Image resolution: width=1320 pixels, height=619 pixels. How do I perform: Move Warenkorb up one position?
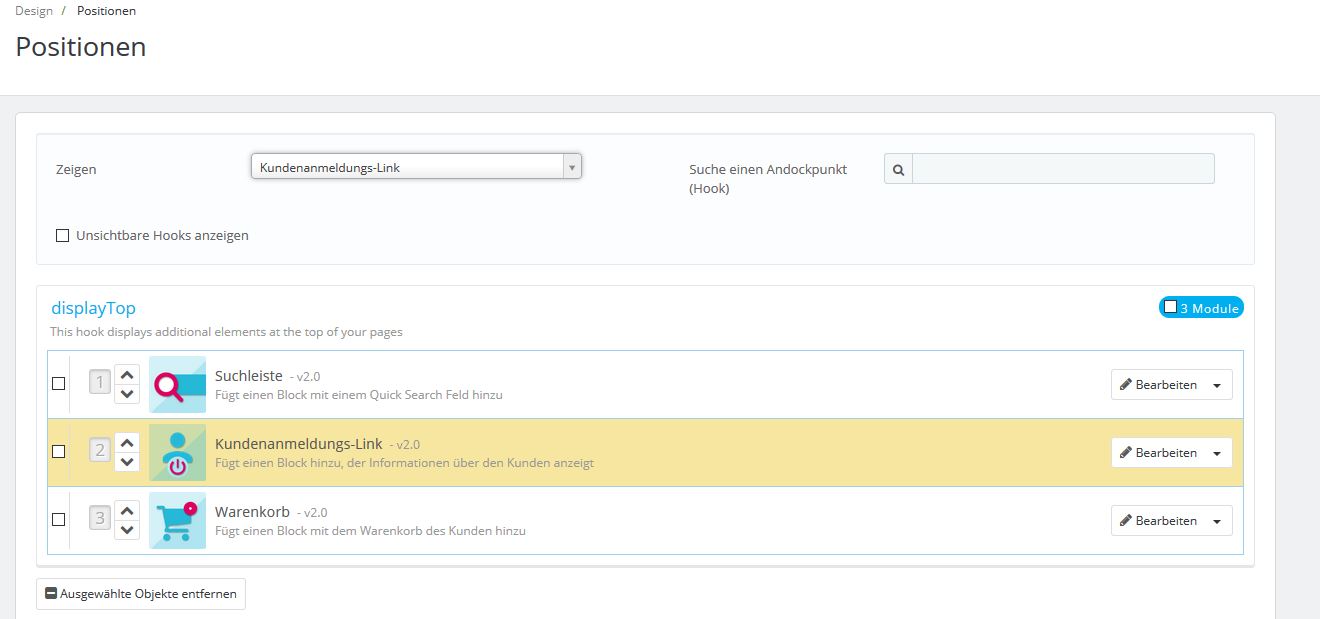pos(127,510)
